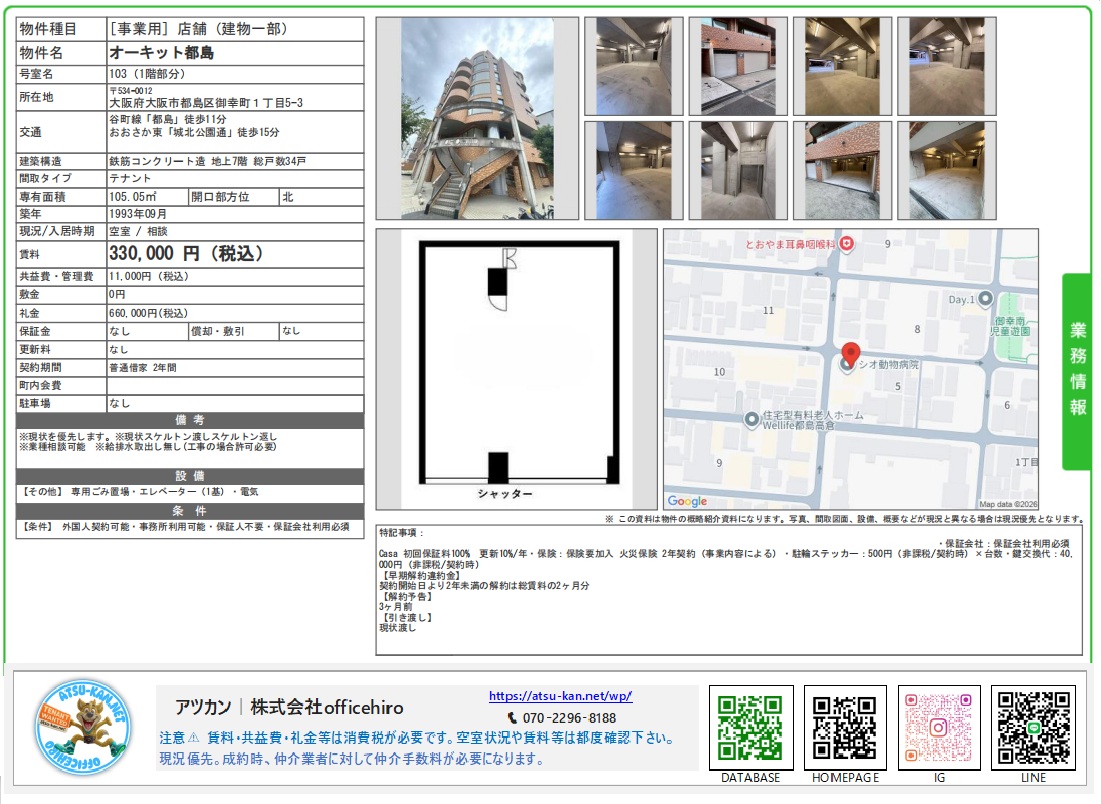The height and width of the screenshot is (804, 1101).
Task: Click the Google logo on the map
Action: click(687, 501)
